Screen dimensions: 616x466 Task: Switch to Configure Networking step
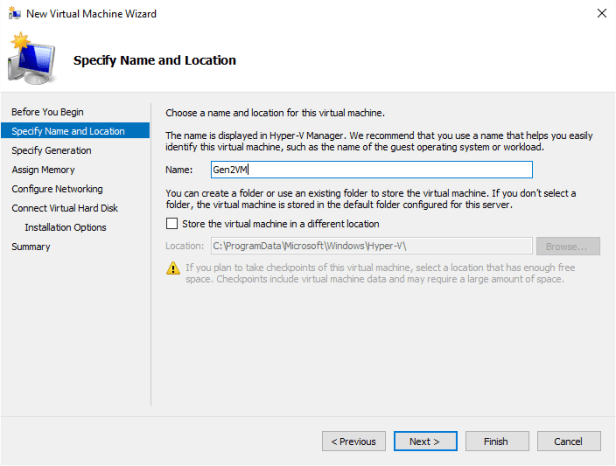pyautogui.click(x=56, y=189)
